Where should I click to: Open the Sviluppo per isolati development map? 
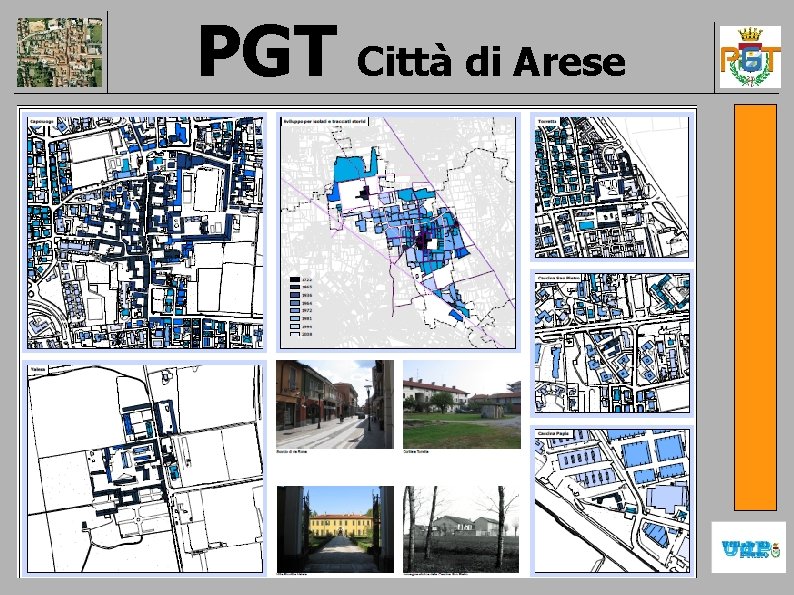[x=398, y=233]
